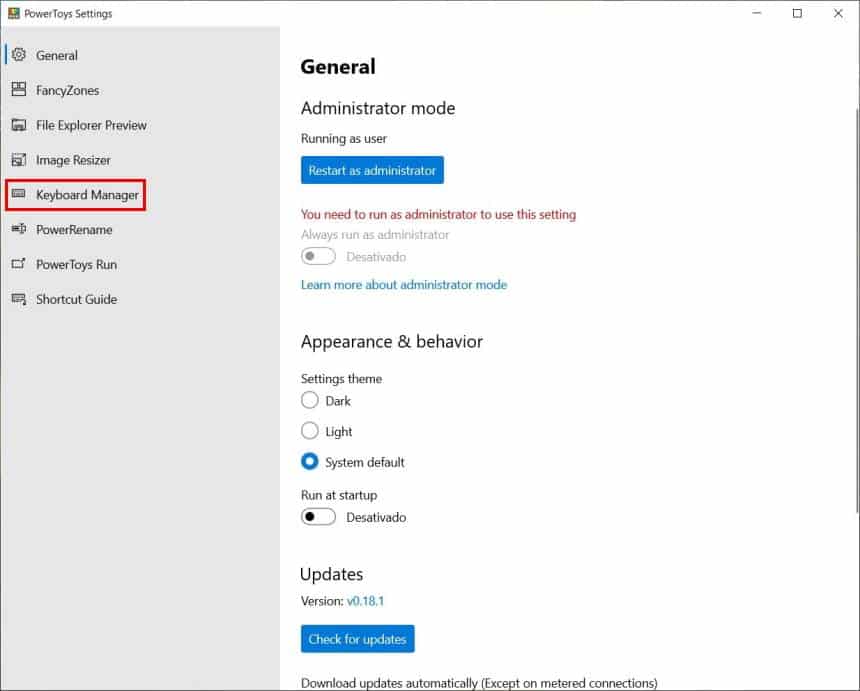
Task: Open the Shortcut Guide page
Action: click(x=76, y=299)
